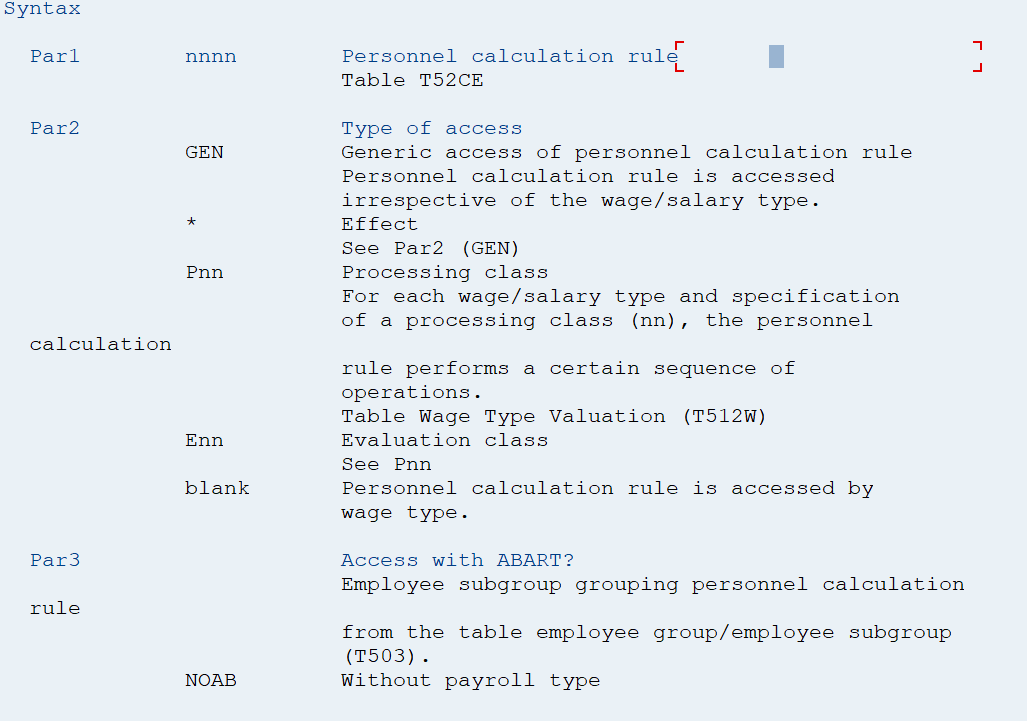Select the "Par1" parameter label

pyautogui.click(x=55, y=56)
